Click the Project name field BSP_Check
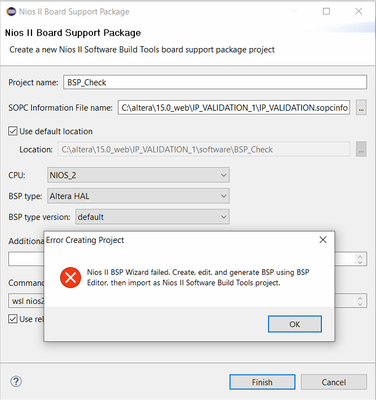The height and width of the screenshot is (400, 376). click(x=215, y=82)
